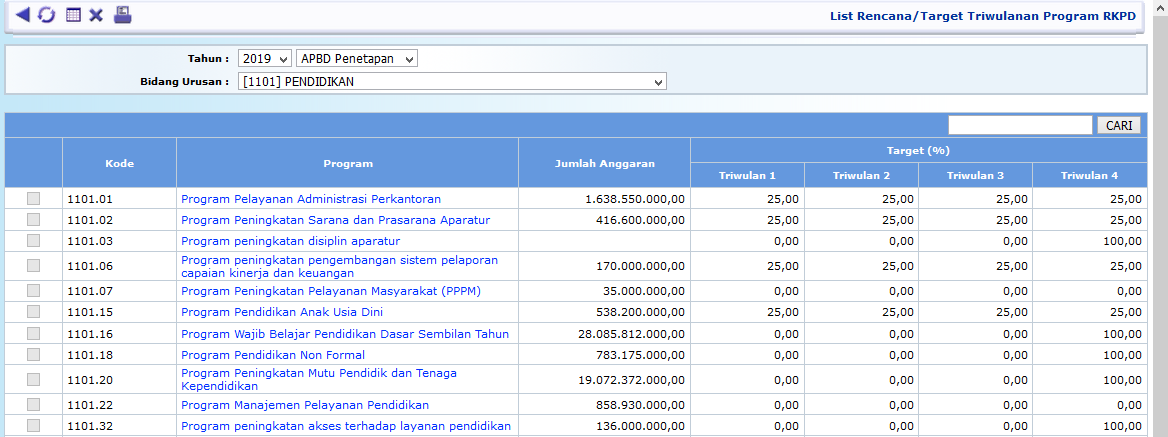
Task: Open Program Pendidikan Non Formal link
Action: [x=273, y=355]
